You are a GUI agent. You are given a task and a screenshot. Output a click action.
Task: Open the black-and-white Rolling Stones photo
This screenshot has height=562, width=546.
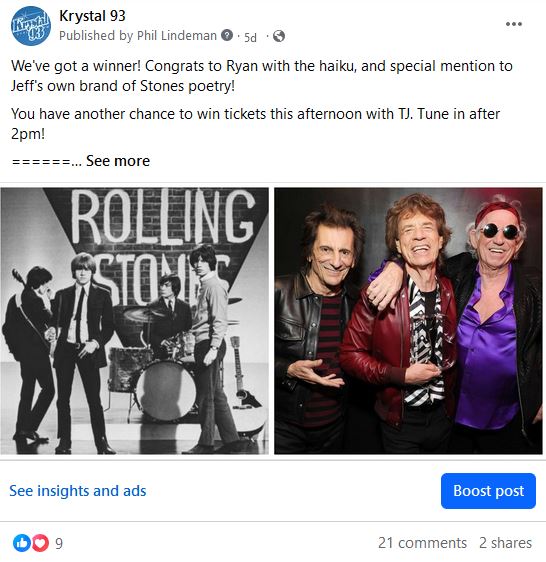click(134, 321)
